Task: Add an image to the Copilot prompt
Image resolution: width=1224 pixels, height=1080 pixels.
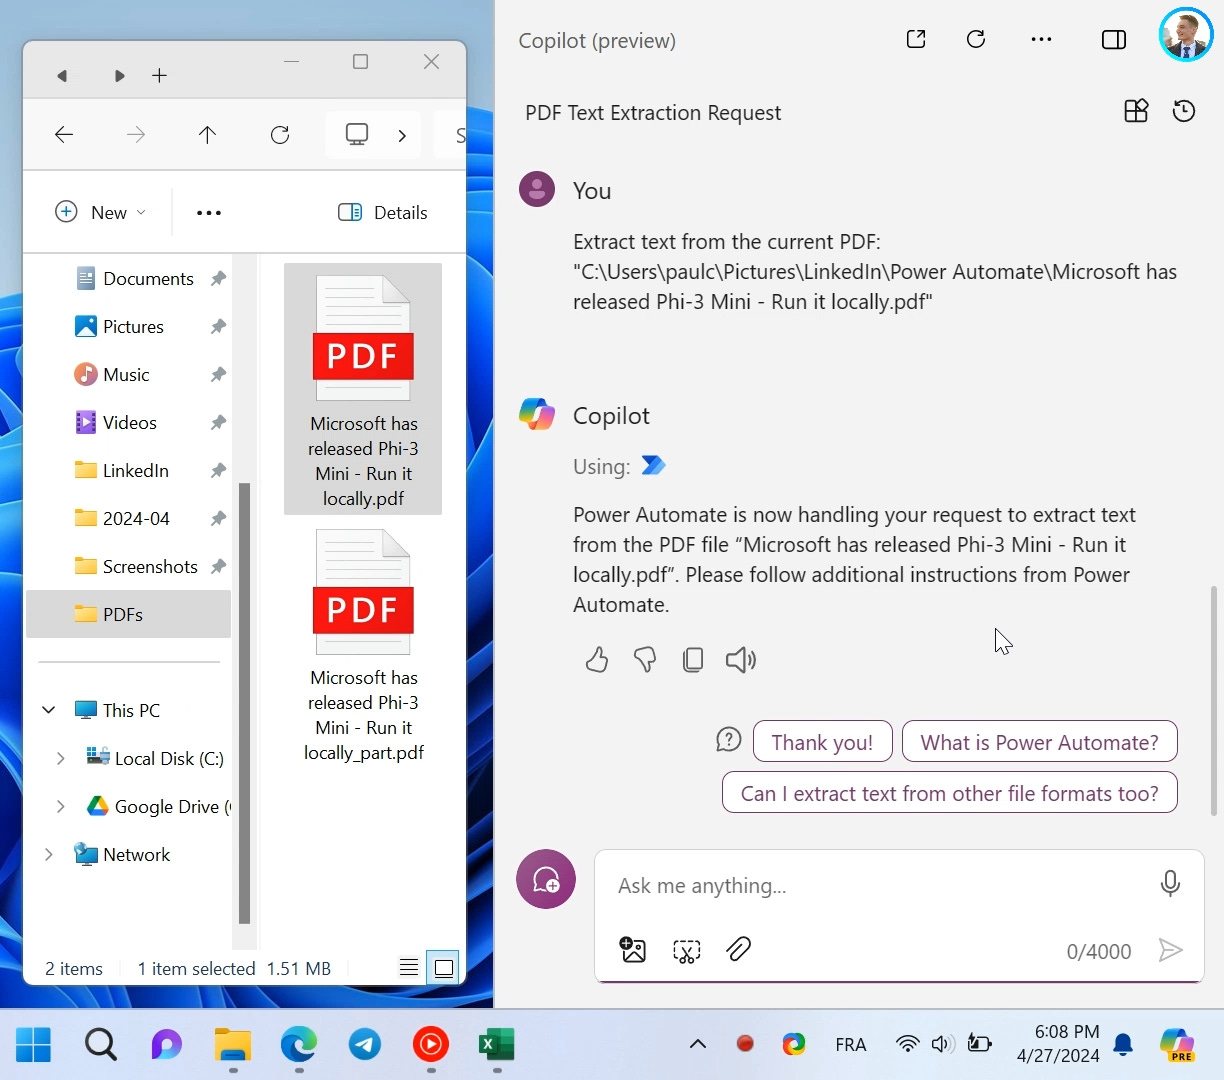Action: tap(633, 950)
